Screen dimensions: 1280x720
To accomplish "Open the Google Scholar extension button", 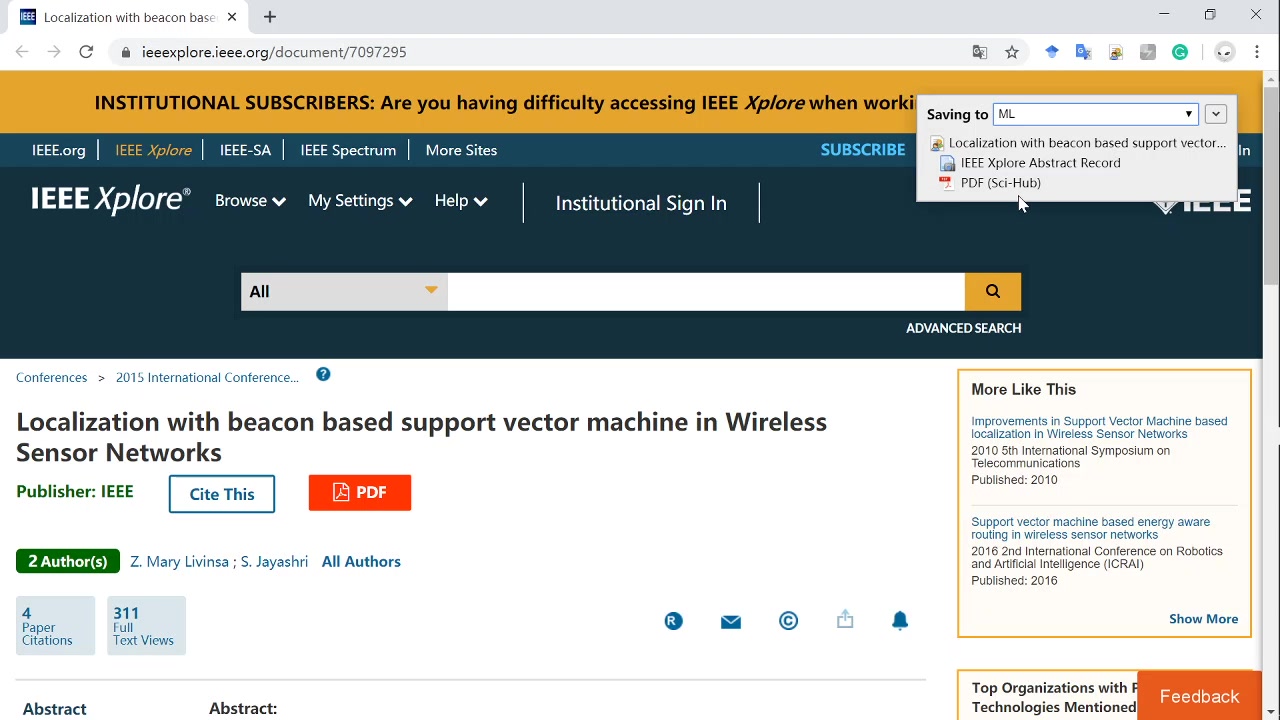I will click(x=1052, y=52).
